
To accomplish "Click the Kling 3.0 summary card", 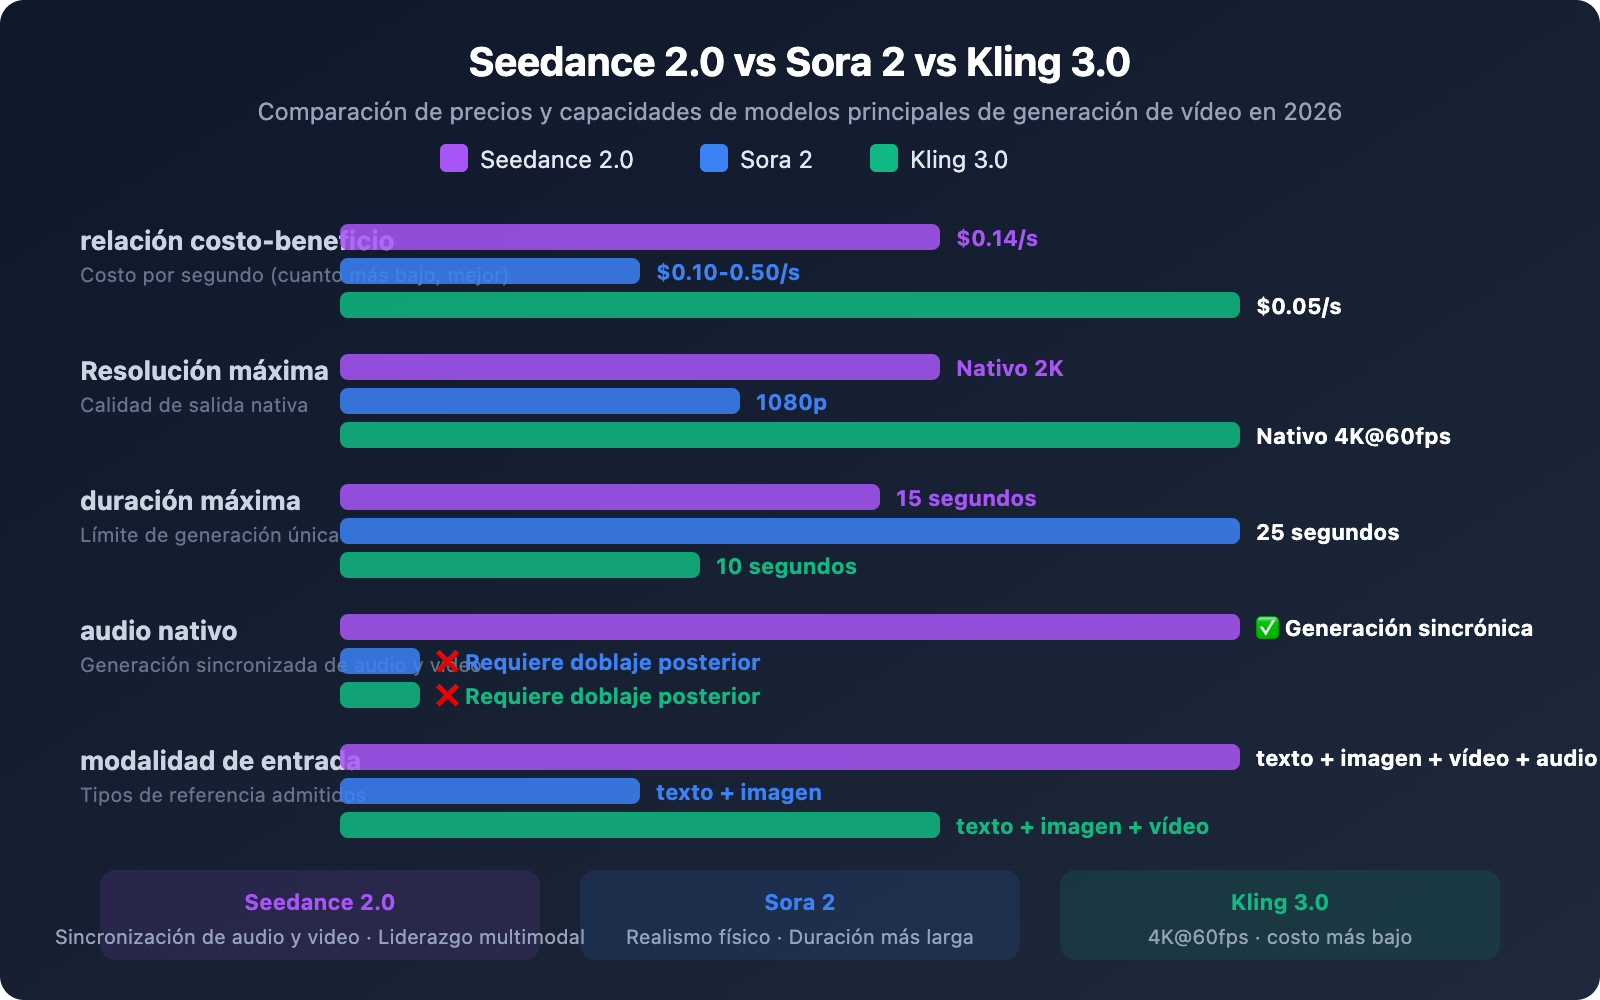I will (1279, 915).
